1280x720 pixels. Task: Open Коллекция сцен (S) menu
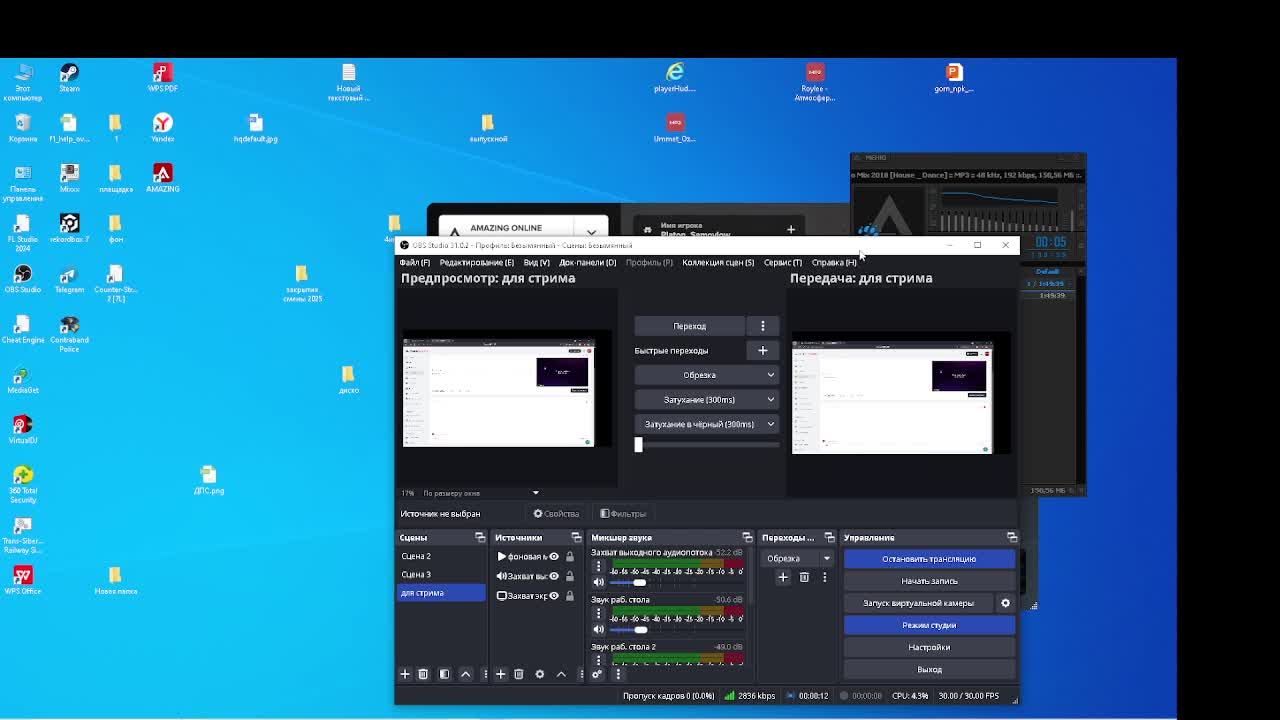[x=718, y=263]
